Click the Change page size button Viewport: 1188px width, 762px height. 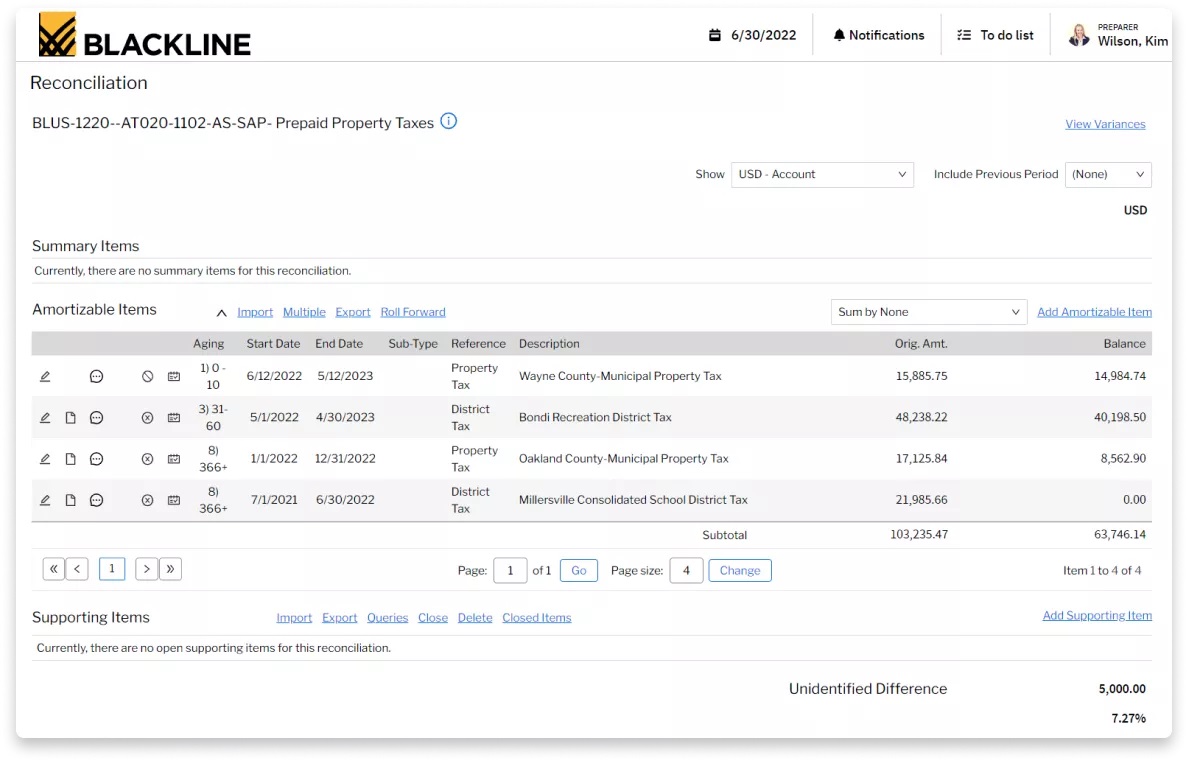(x=740, y=570)
